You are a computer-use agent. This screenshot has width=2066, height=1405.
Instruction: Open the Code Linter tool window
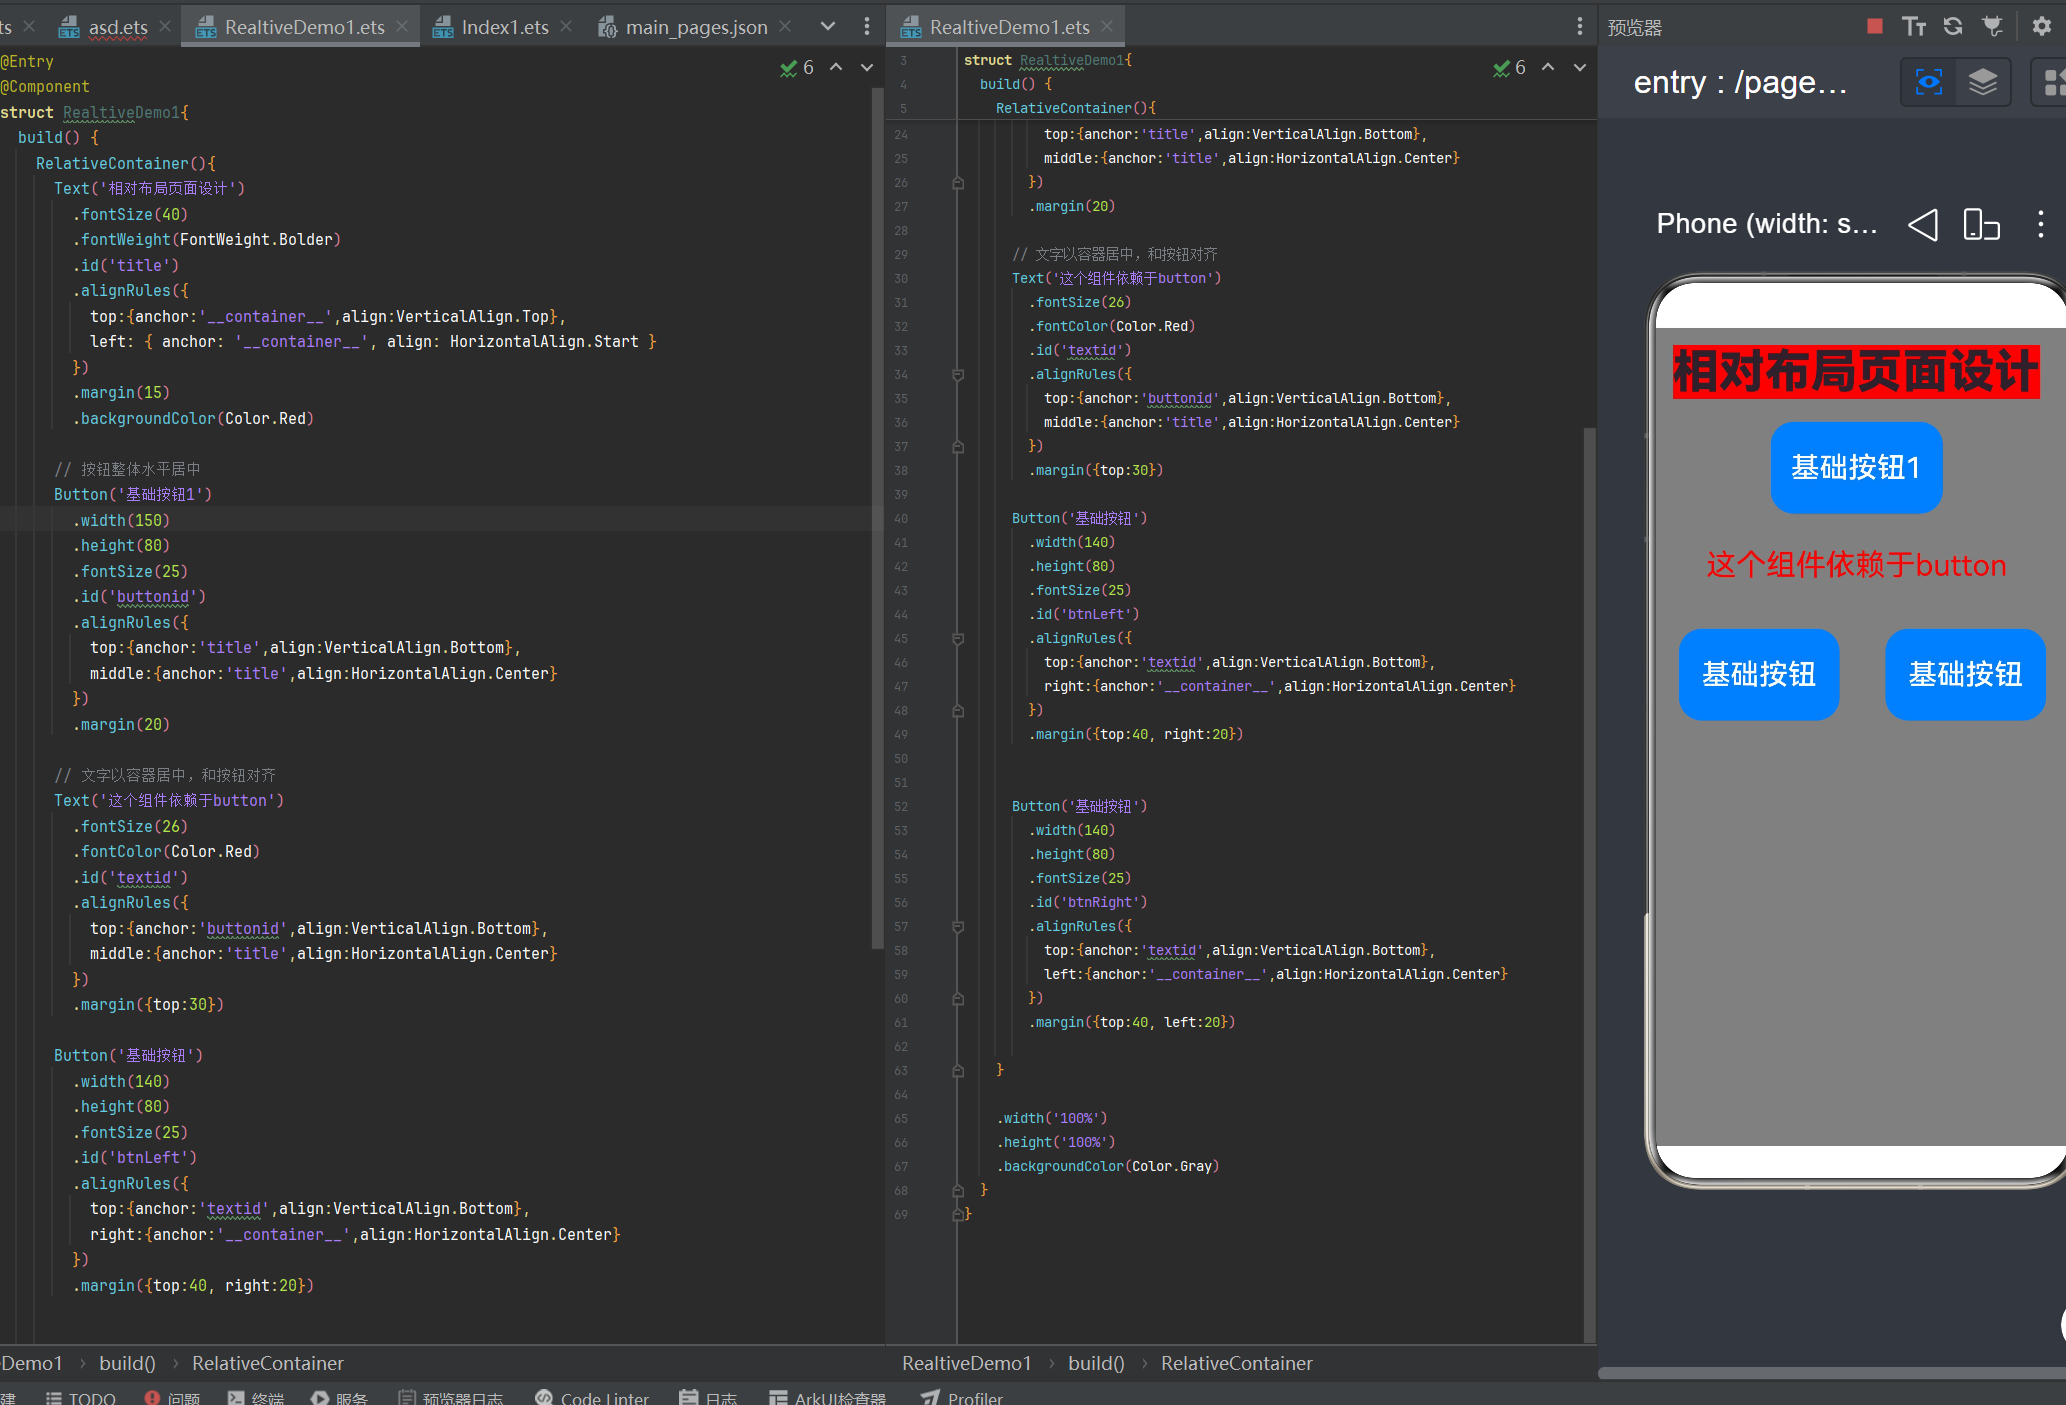tap(592, 1397)
